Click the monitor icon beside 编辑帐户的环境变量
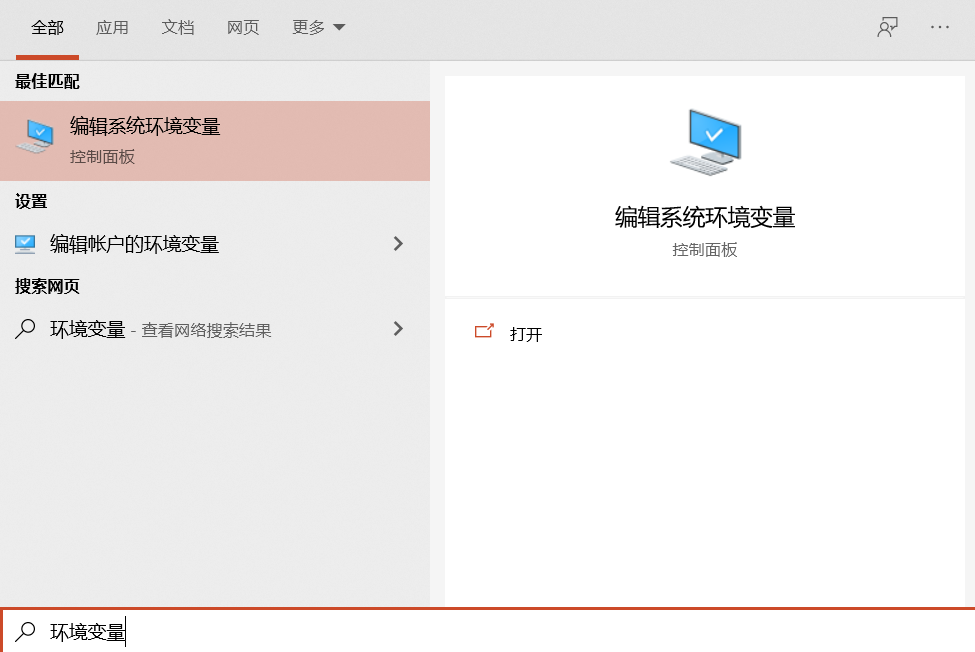The width and height of the screenshot is (975, 652). pos(25,244)
